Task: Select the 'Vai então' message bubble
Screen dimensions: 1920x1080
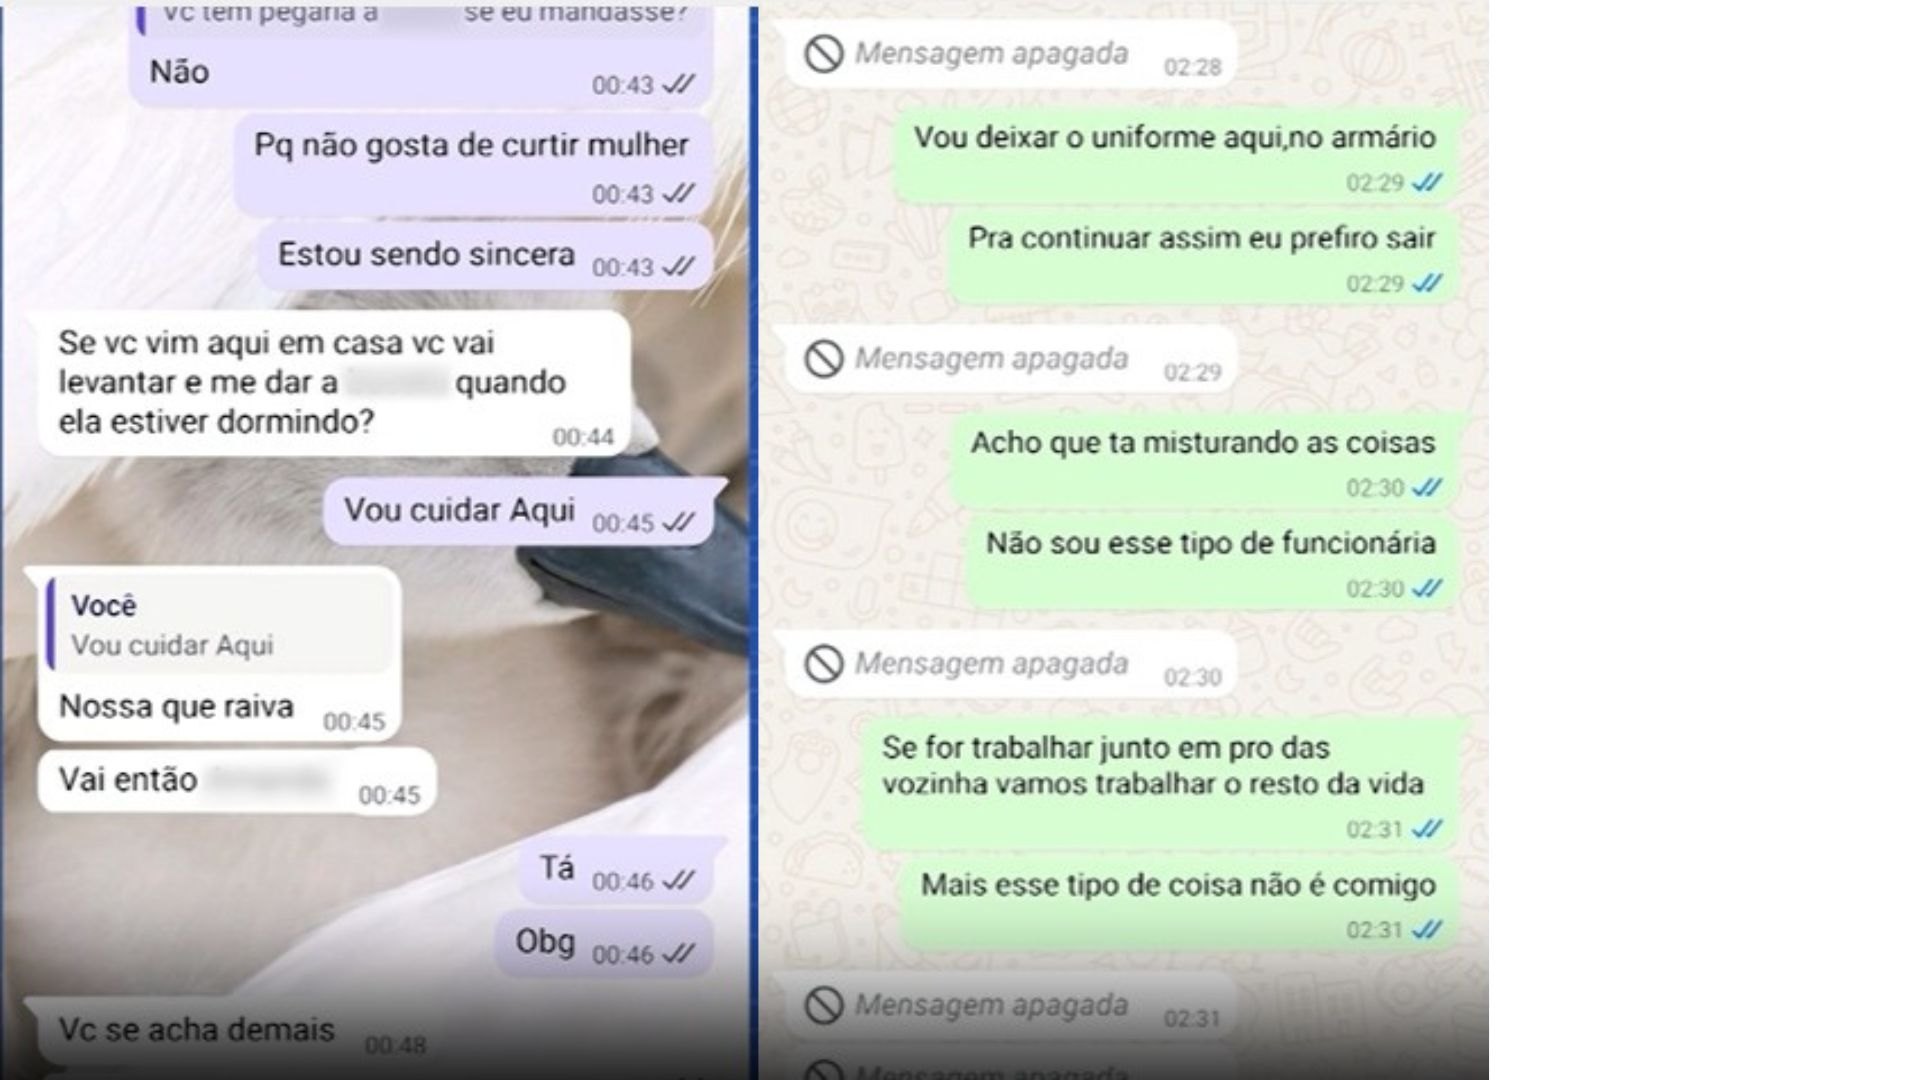Action: tap(237, 780)
